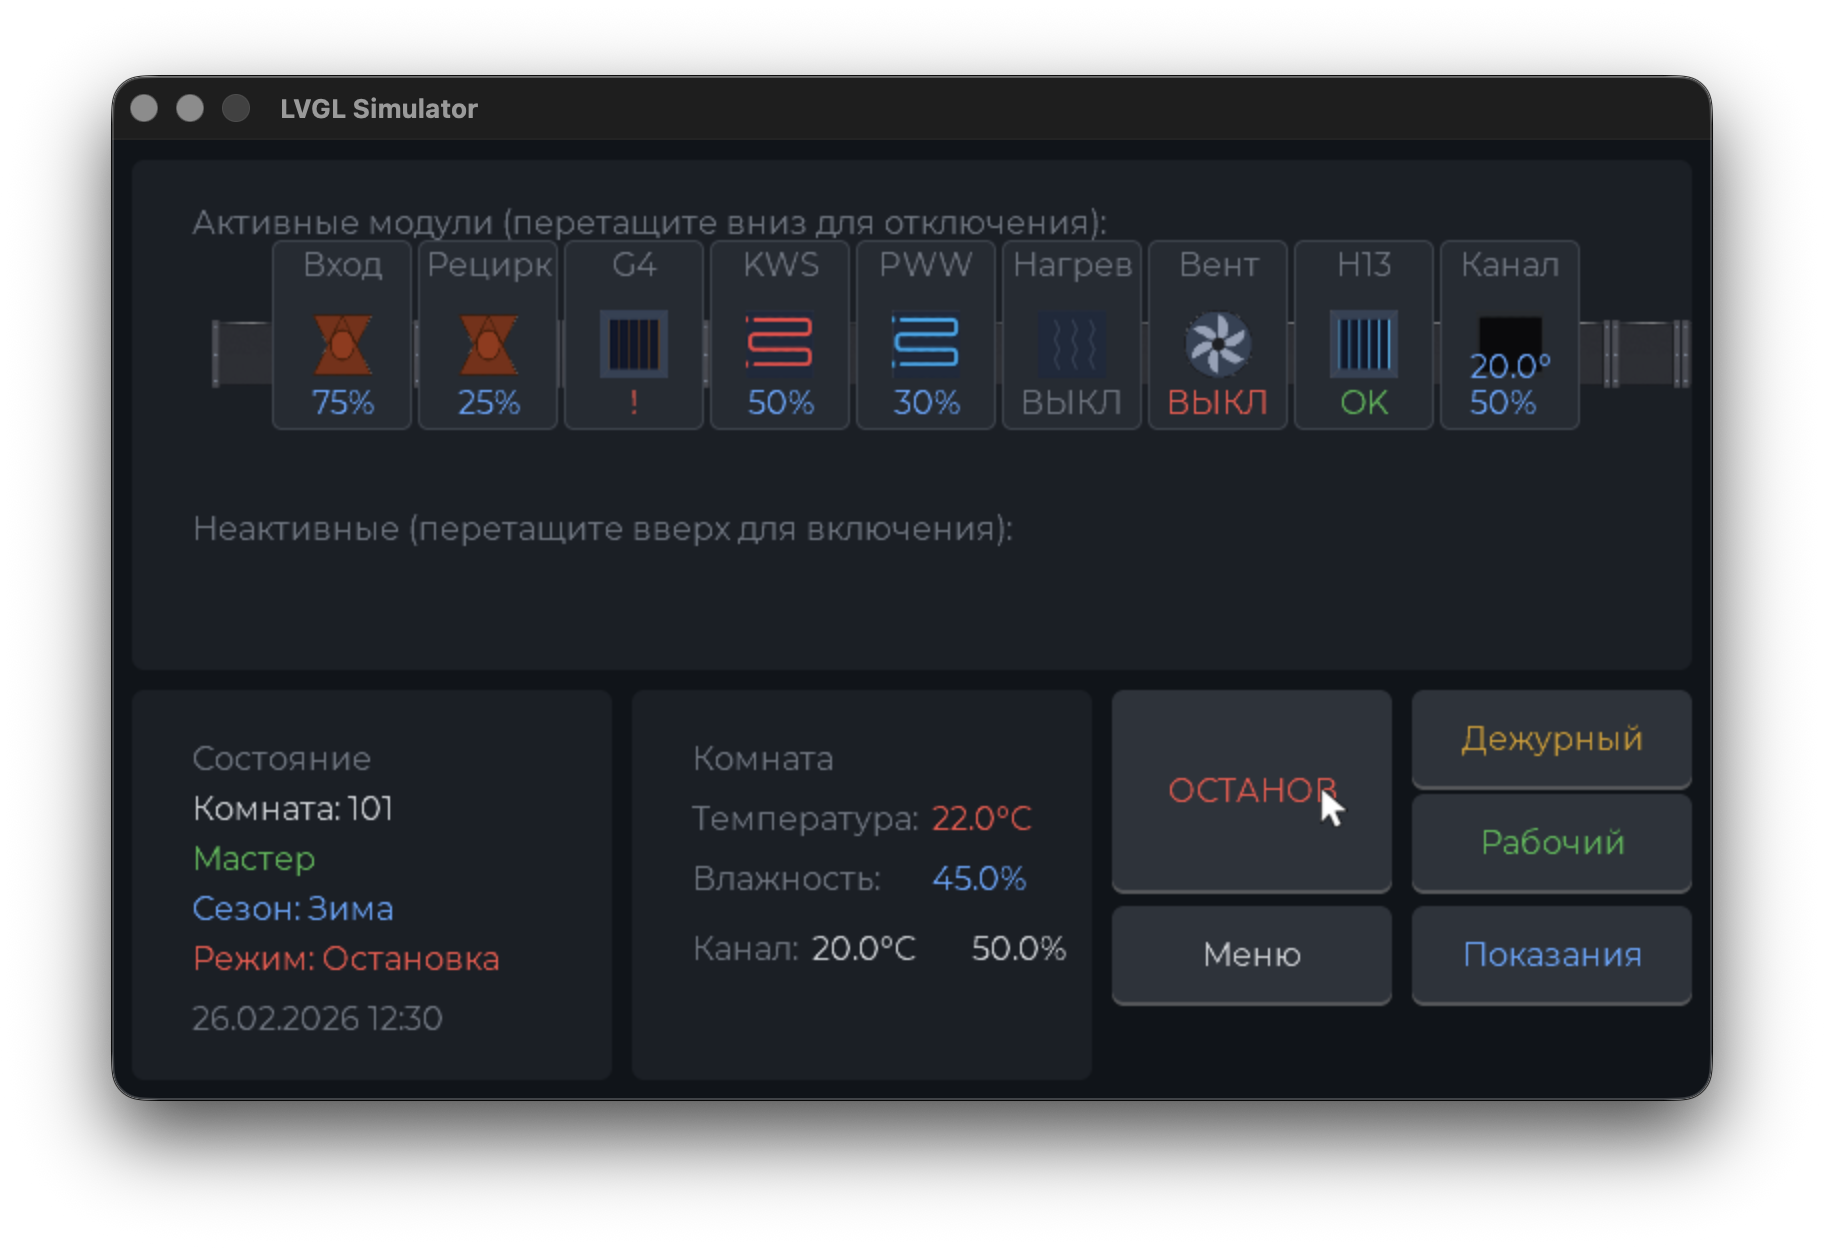1824x1248 pixels.
Task: Click the G4 filter module icon
Action: click(x=634, y=344)
